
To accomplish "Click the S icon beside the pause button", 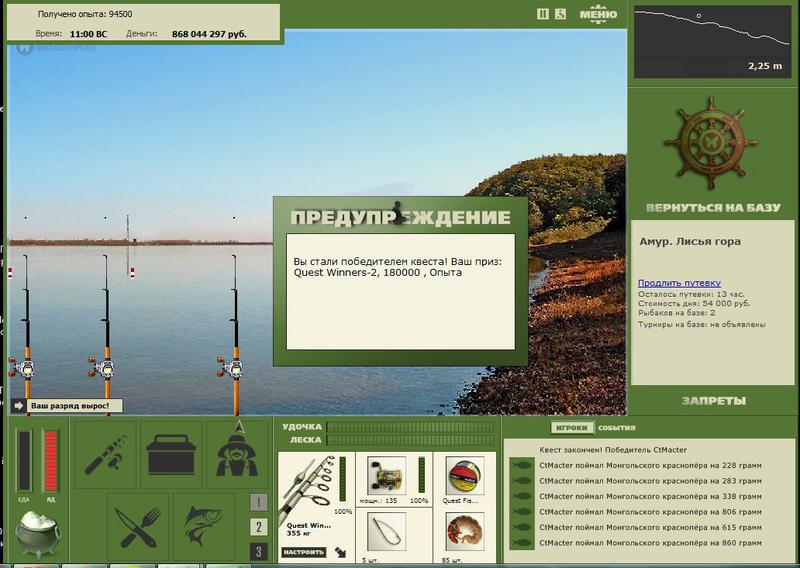I will [x=560, y=14].
